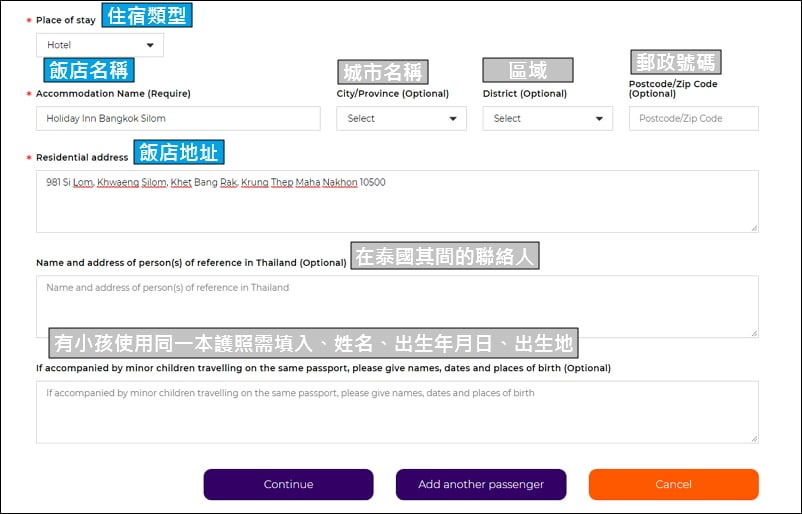Click the Residential address text area
Screen dimensions: 802x514
(x=397, y=202)
